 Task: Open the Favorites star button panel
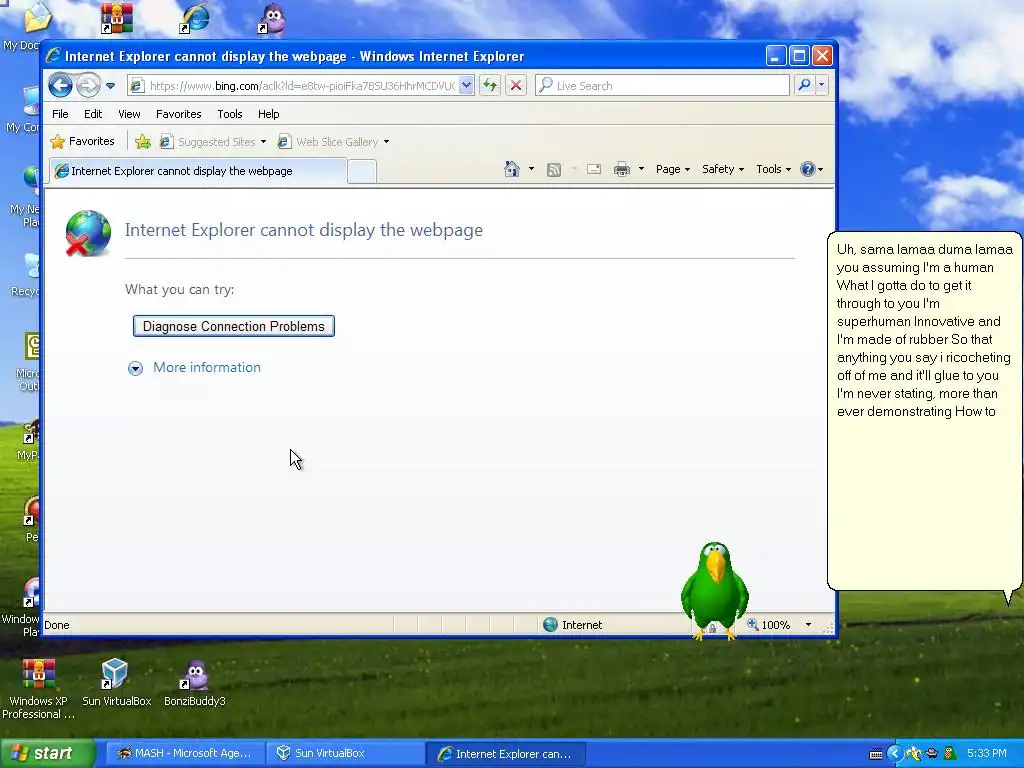(x=82, y=141)
